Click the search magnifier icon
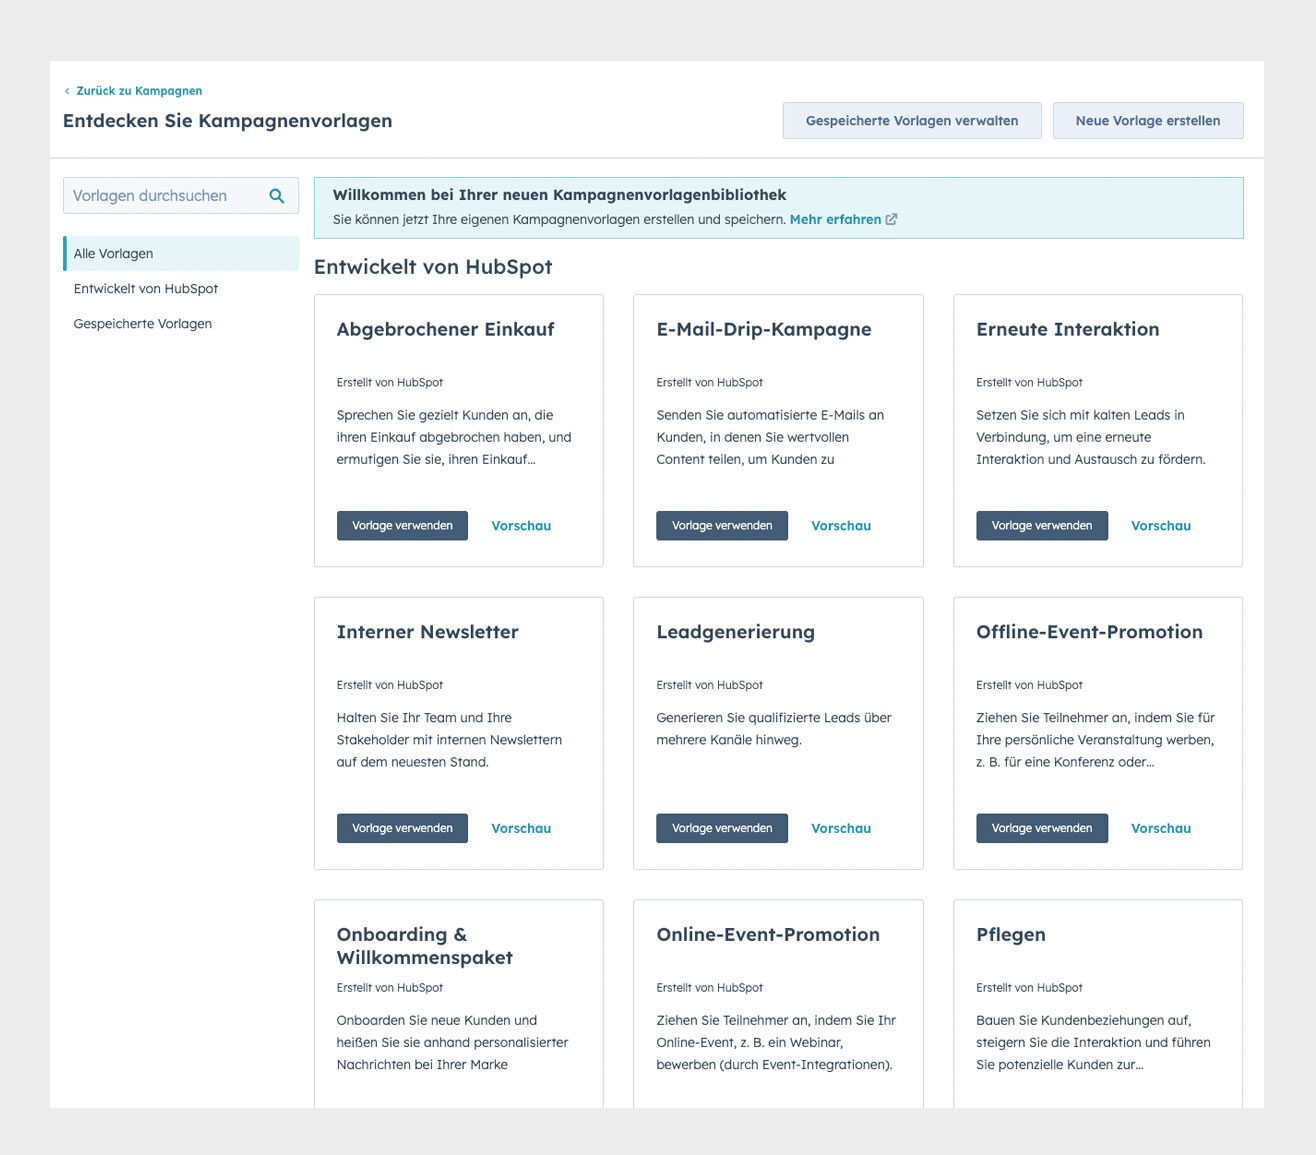The width and height of the screenshot is (1316, 1155). 277,196
